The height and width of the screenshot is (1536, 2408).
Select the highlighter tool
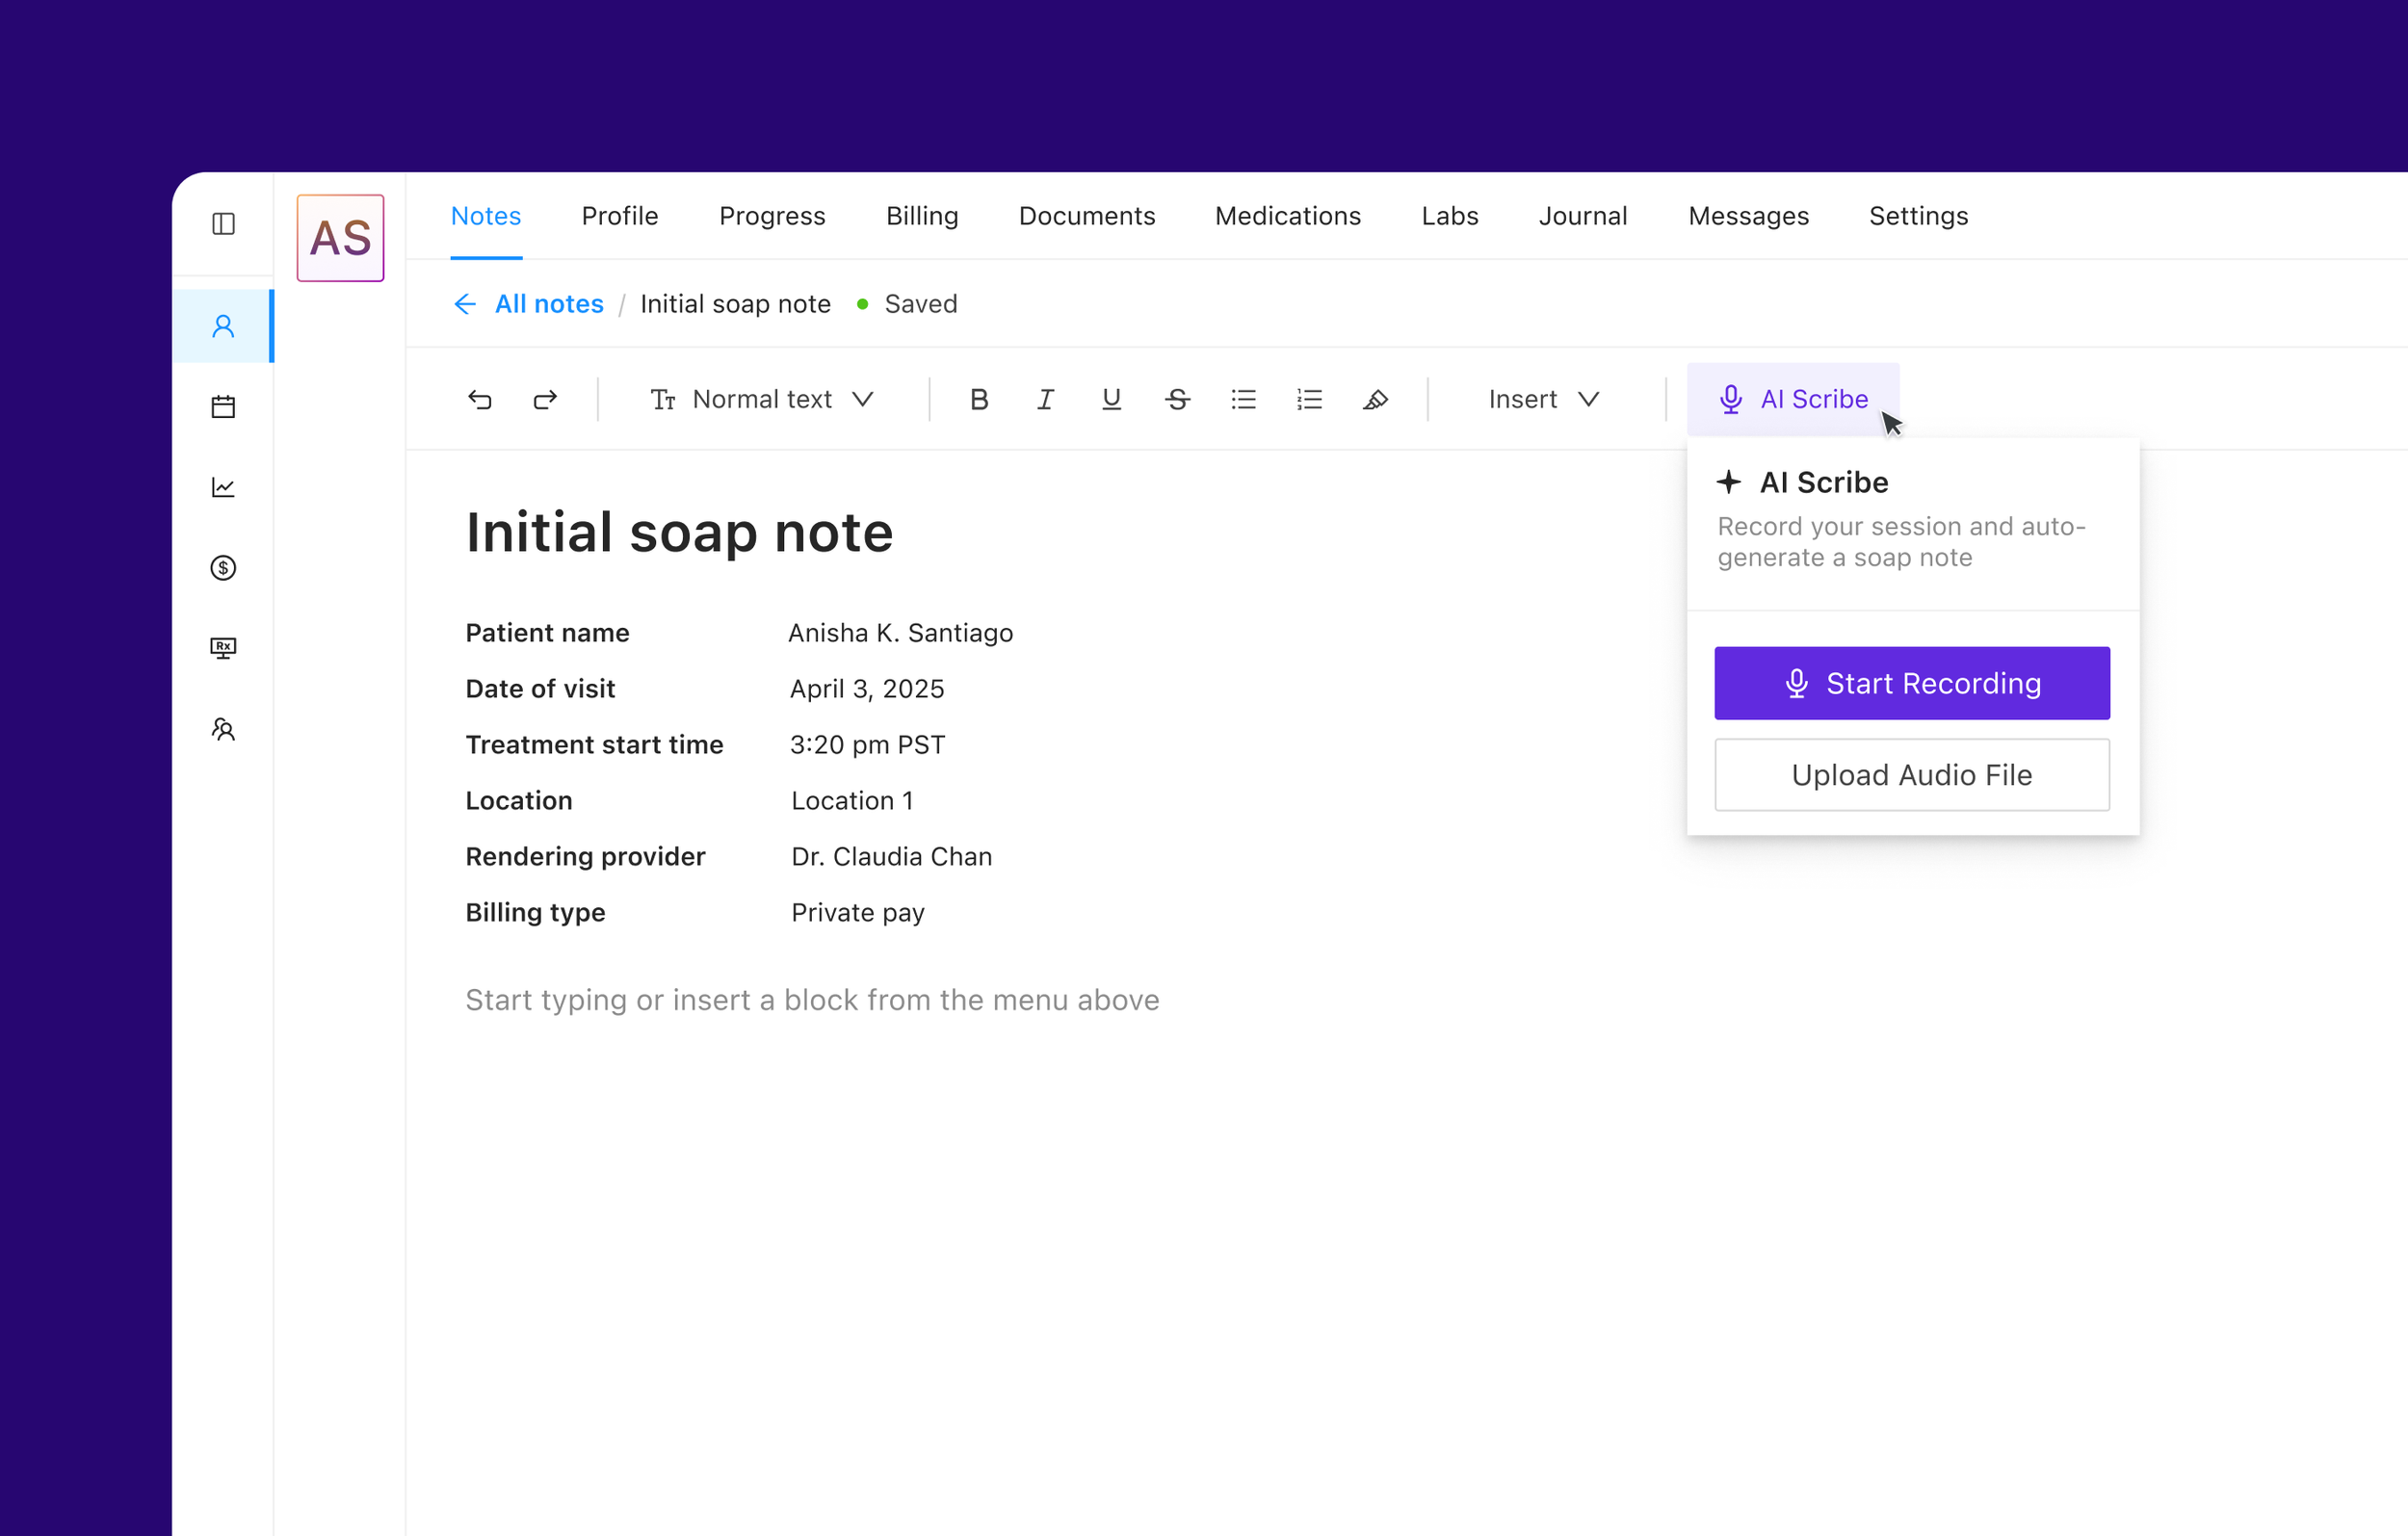[x=1375, y=400]
